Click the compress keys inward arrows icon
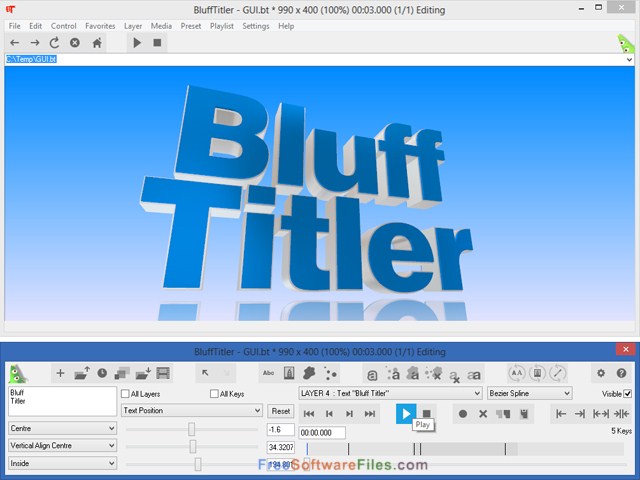 pos(621,414)
